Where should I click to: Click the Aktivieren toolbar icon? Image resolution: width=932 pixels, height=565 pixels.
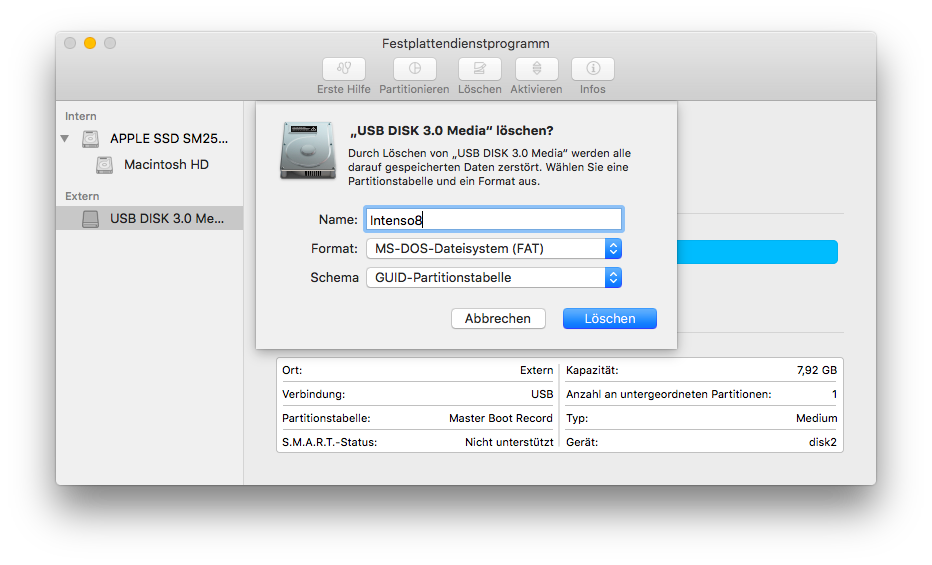[536, 69]
